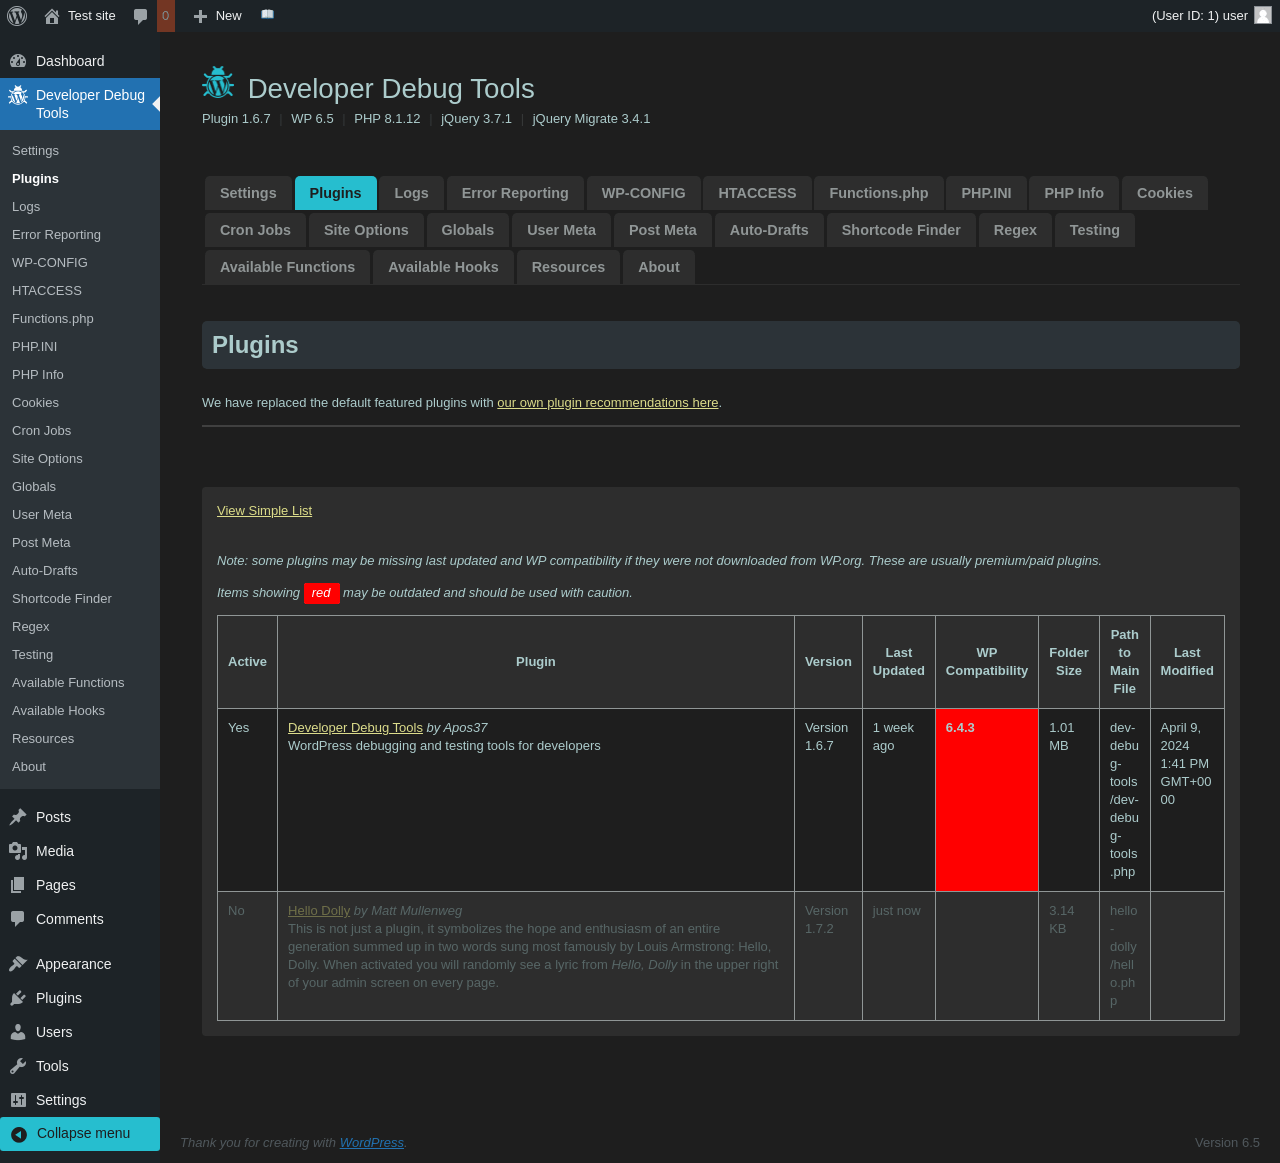Viewport: 1280px width, 1163px height.
Task: Open Media via its sidebar icon
Action: coord(18,851)
